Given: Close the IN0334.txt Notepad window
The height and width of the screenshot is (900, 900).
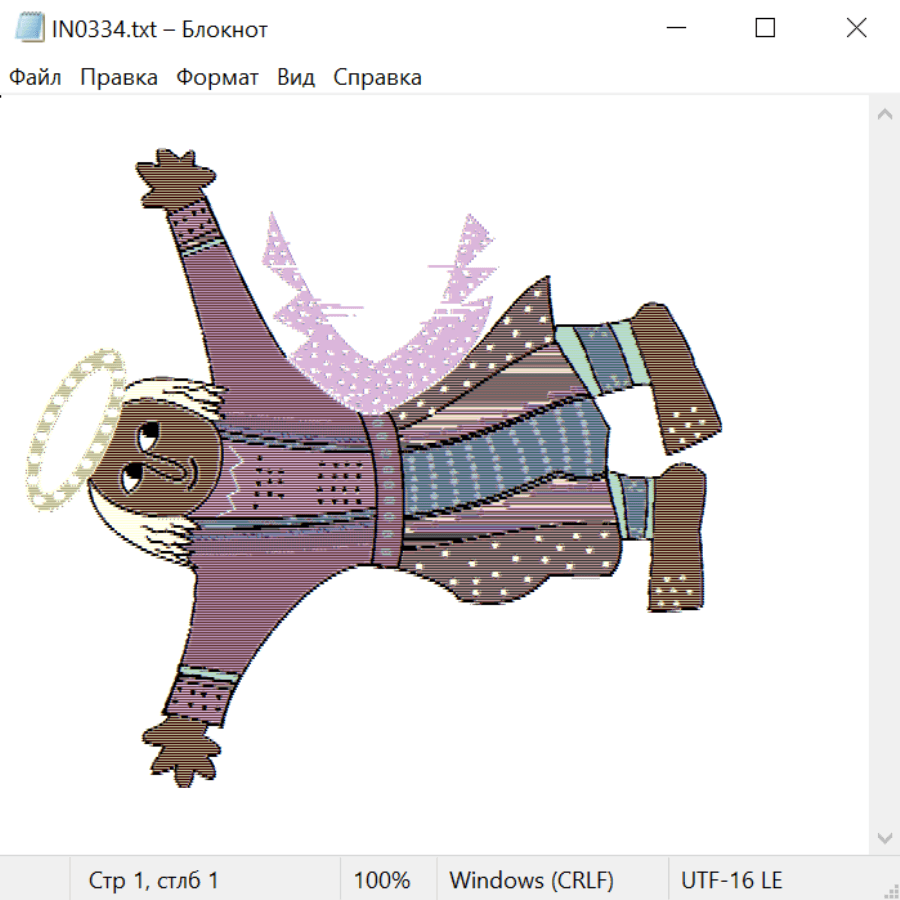Looking at the screenshot, I should 856,29.
